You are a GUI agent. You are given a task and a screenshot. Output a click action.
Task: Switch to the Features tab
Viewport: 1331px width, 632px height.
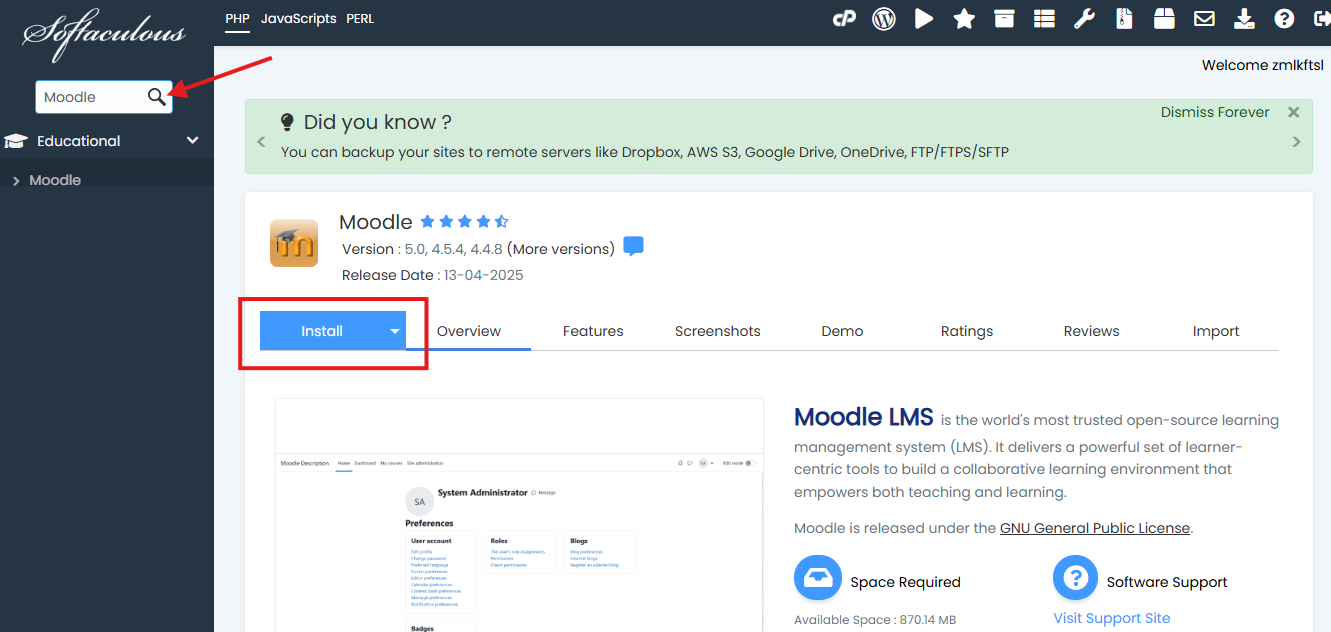(593, 331)
